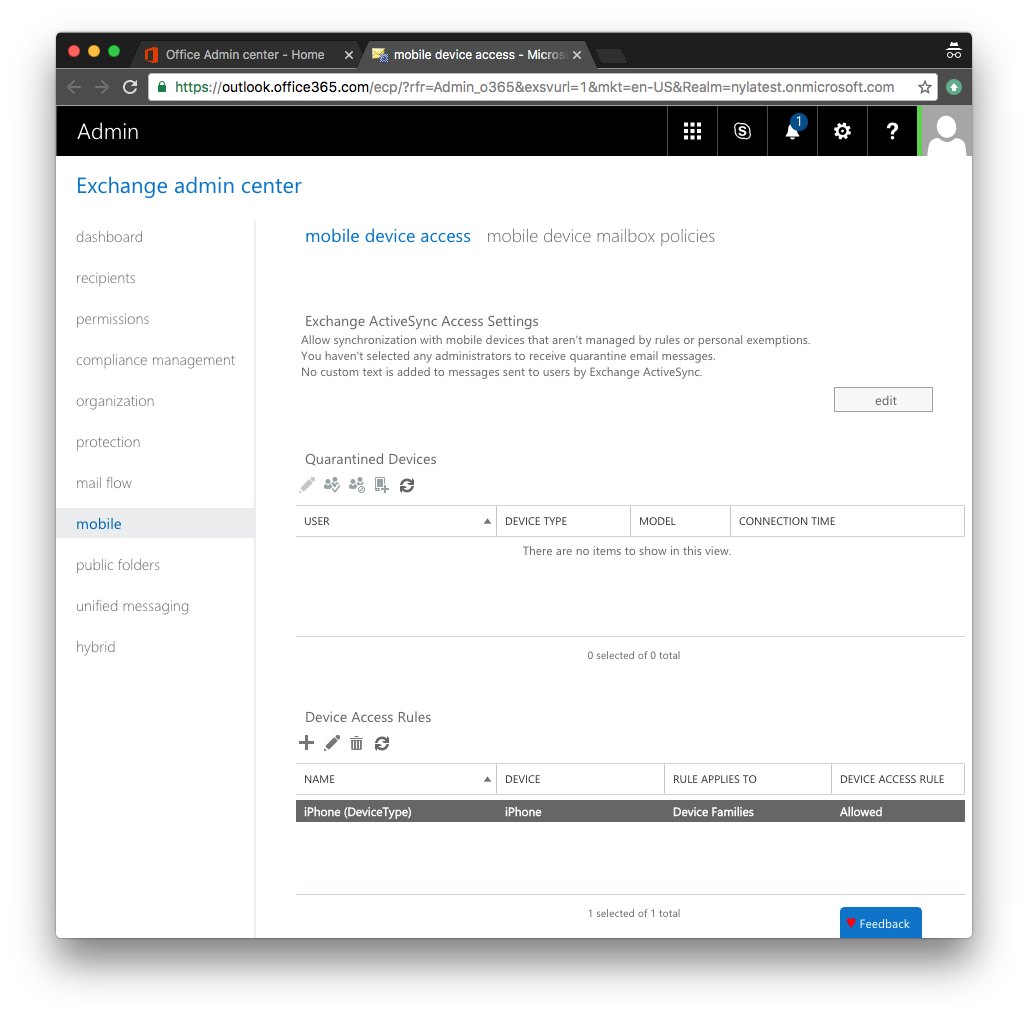The width and height of the screenshot is (1028, 1018).
Task: Edit Exchange ActiveSync Access Settings
Action: point(883,399)
